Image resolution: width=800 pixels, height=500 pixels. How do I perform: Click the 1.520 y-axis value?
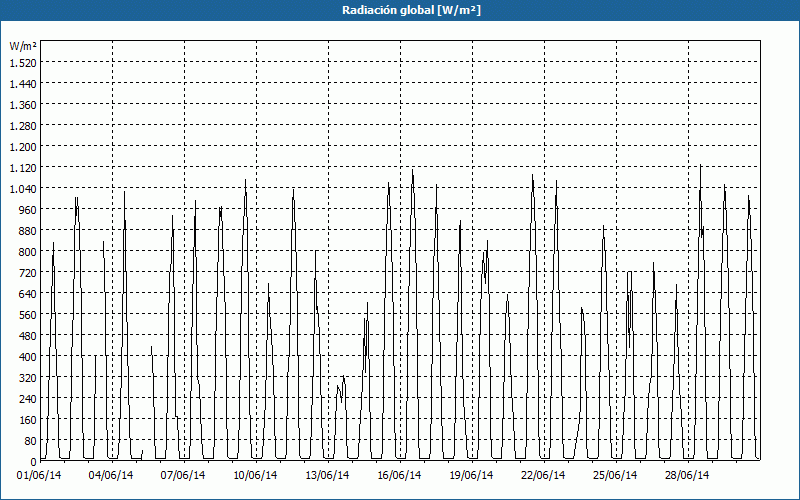coord(23,62)
